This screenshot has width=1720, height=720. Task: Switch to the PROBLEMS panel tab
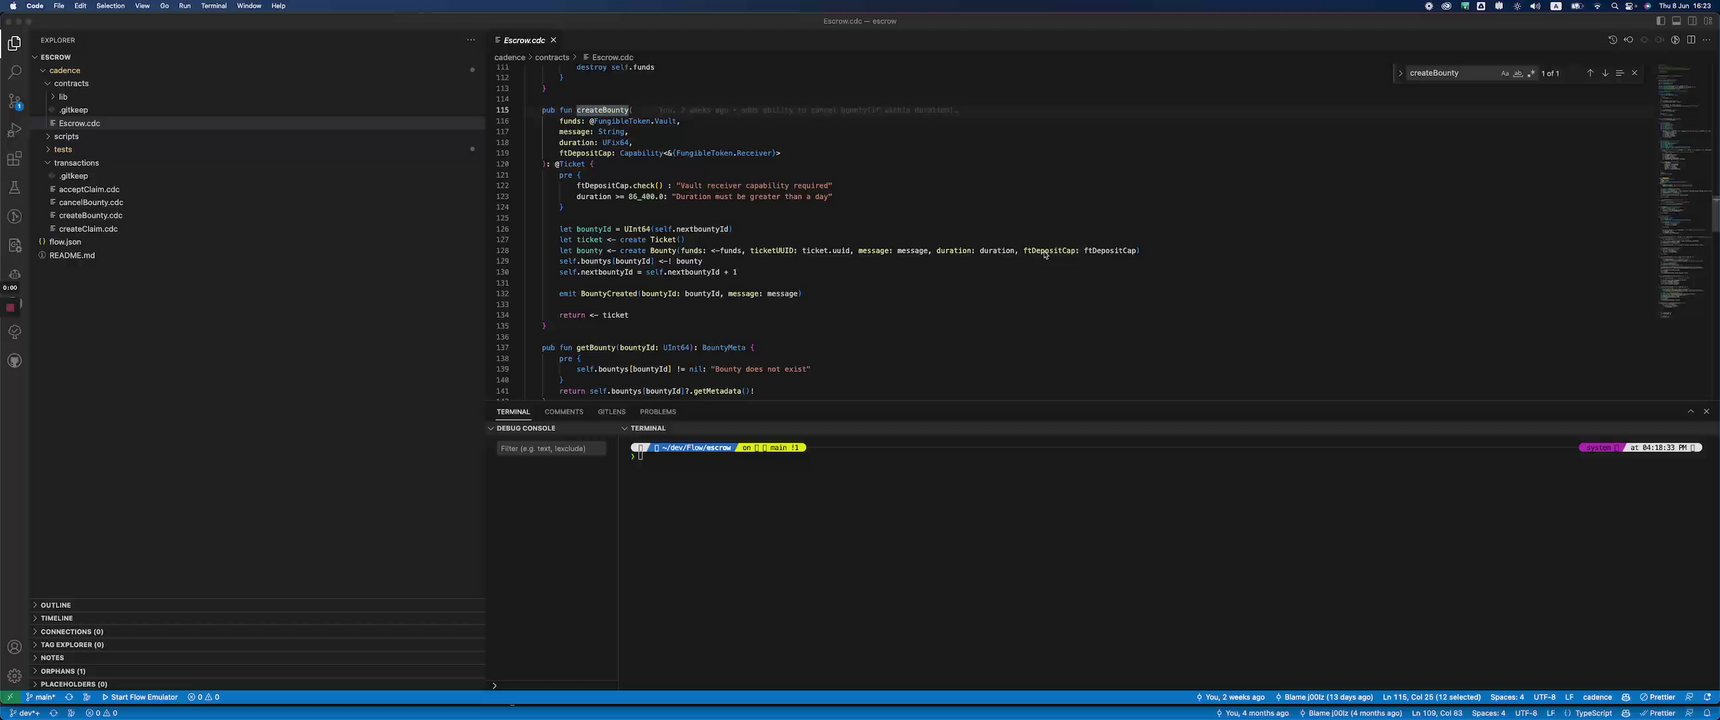pos(657,412)
